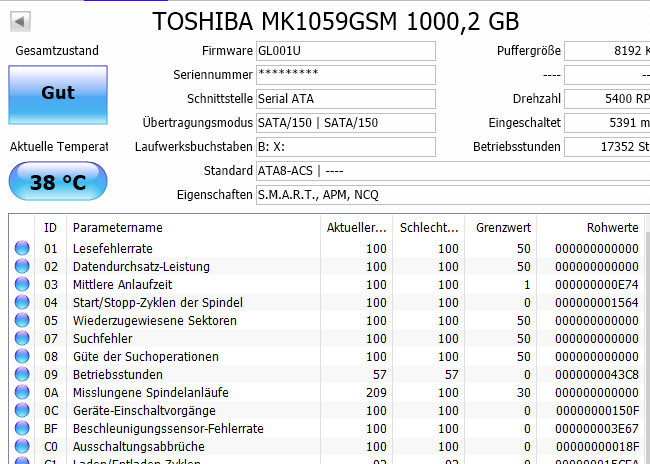The height and width of the screenshot is (464, 650).
Task: Click raw value 00000000018F
Action: coord(597,447)
